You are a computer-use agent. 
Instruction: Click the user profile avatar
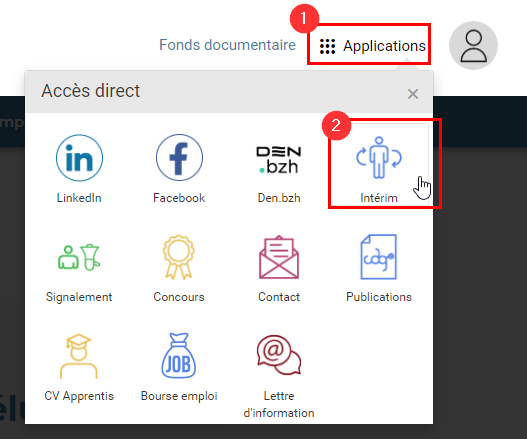click(473, 45)
